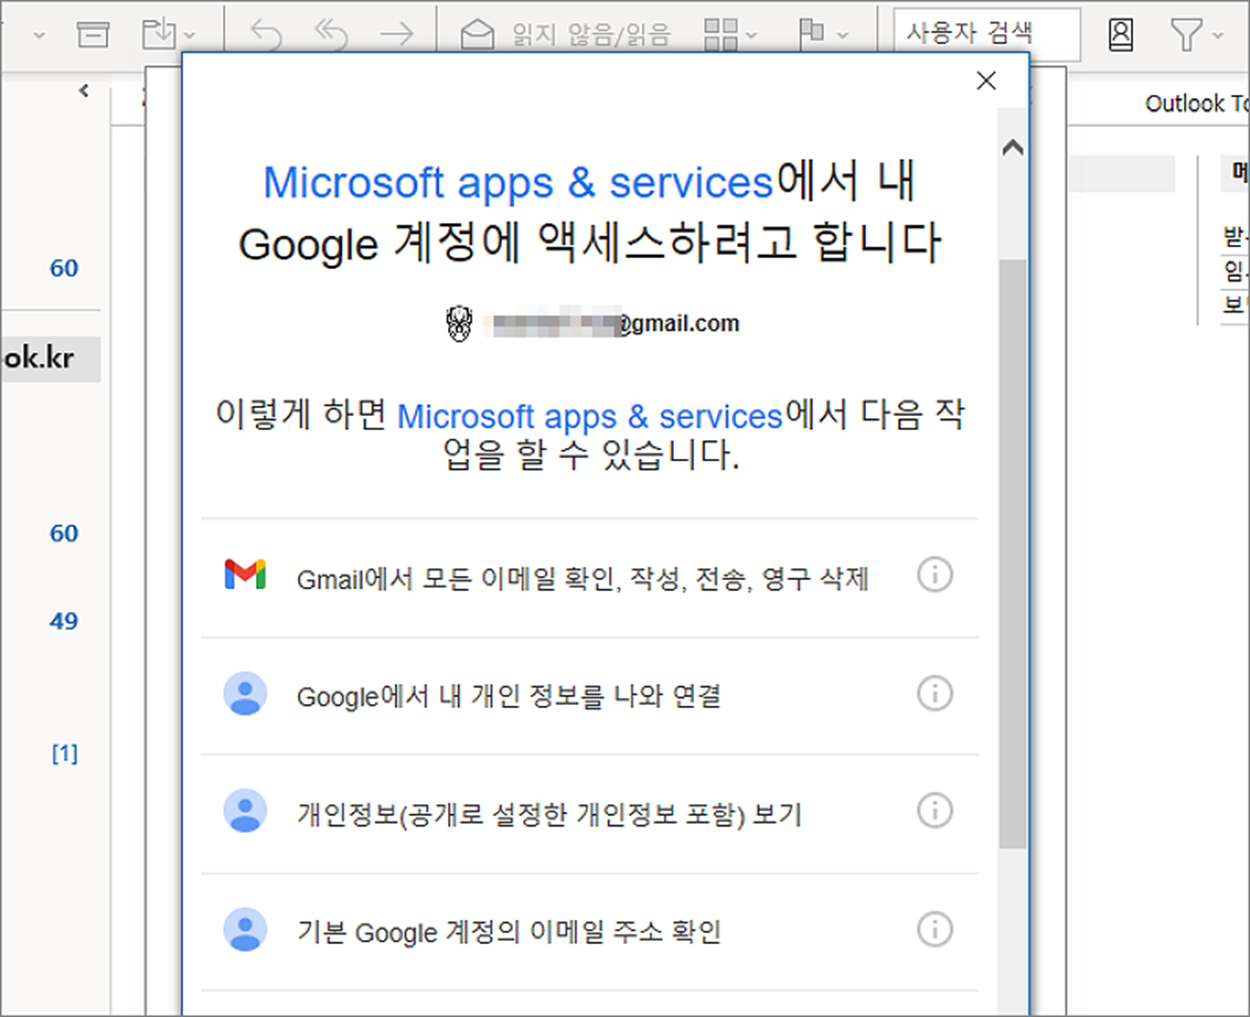Open info icon for Gmail email permission
The width and height of the screenshot is (1250, 1017).
pyautogui.click(x=935, y=575)
